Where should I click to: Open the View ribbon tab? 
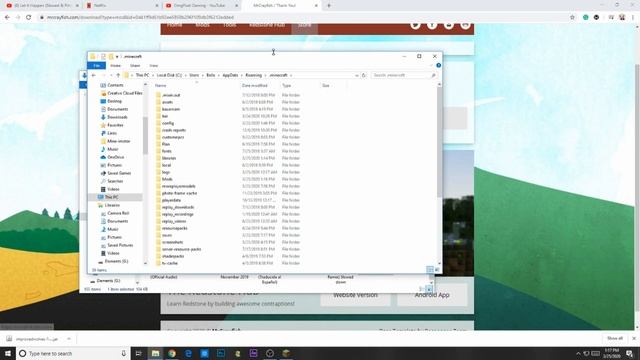[153, 65]
